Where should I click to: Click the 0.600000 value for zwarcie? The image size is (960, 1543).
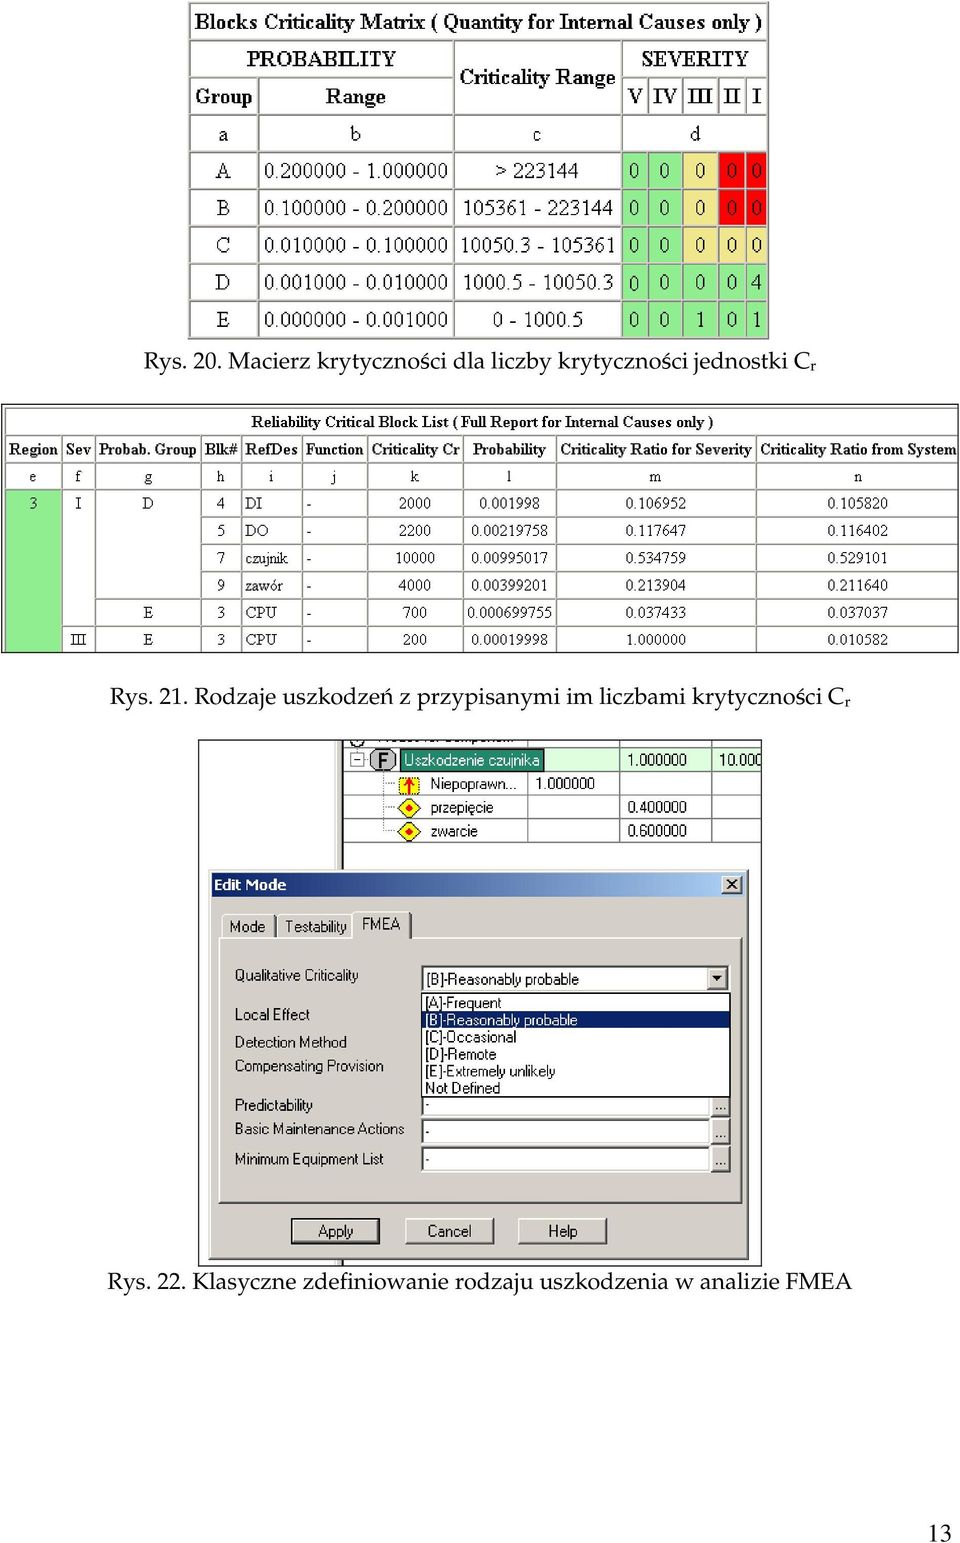tap(657, 830)
